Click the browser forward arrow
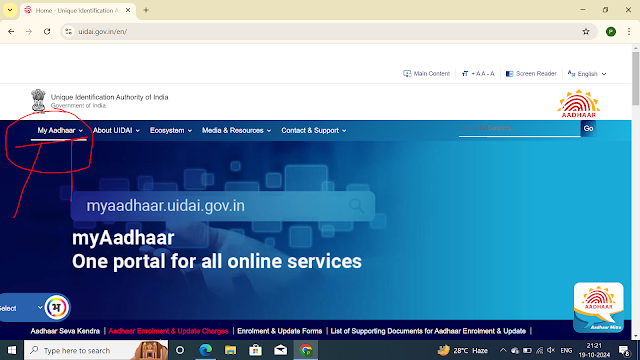The width and height of the screenshot is (640, 360). click(x=29, y=31)
